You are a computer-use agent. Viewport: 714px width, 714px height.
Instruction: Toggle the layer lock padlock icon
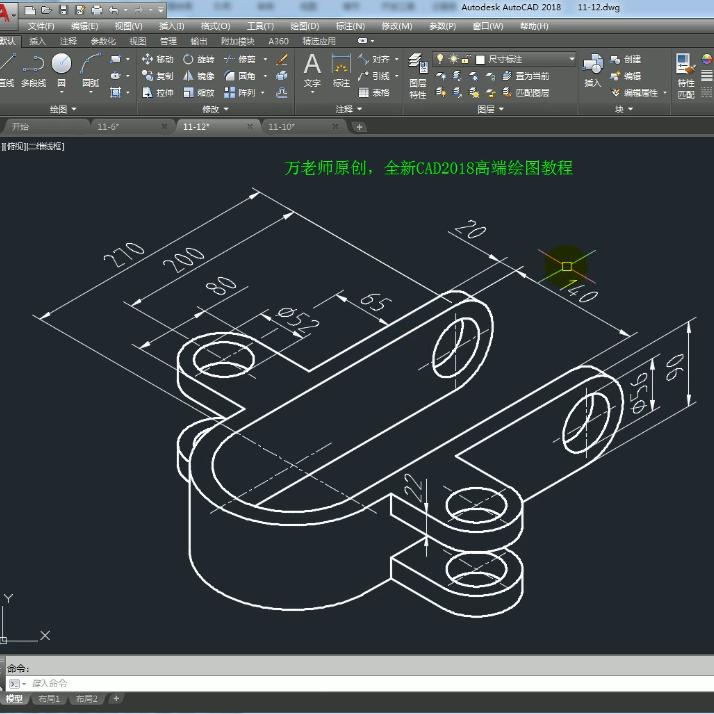pyautogui.click(x=466, y=59)
